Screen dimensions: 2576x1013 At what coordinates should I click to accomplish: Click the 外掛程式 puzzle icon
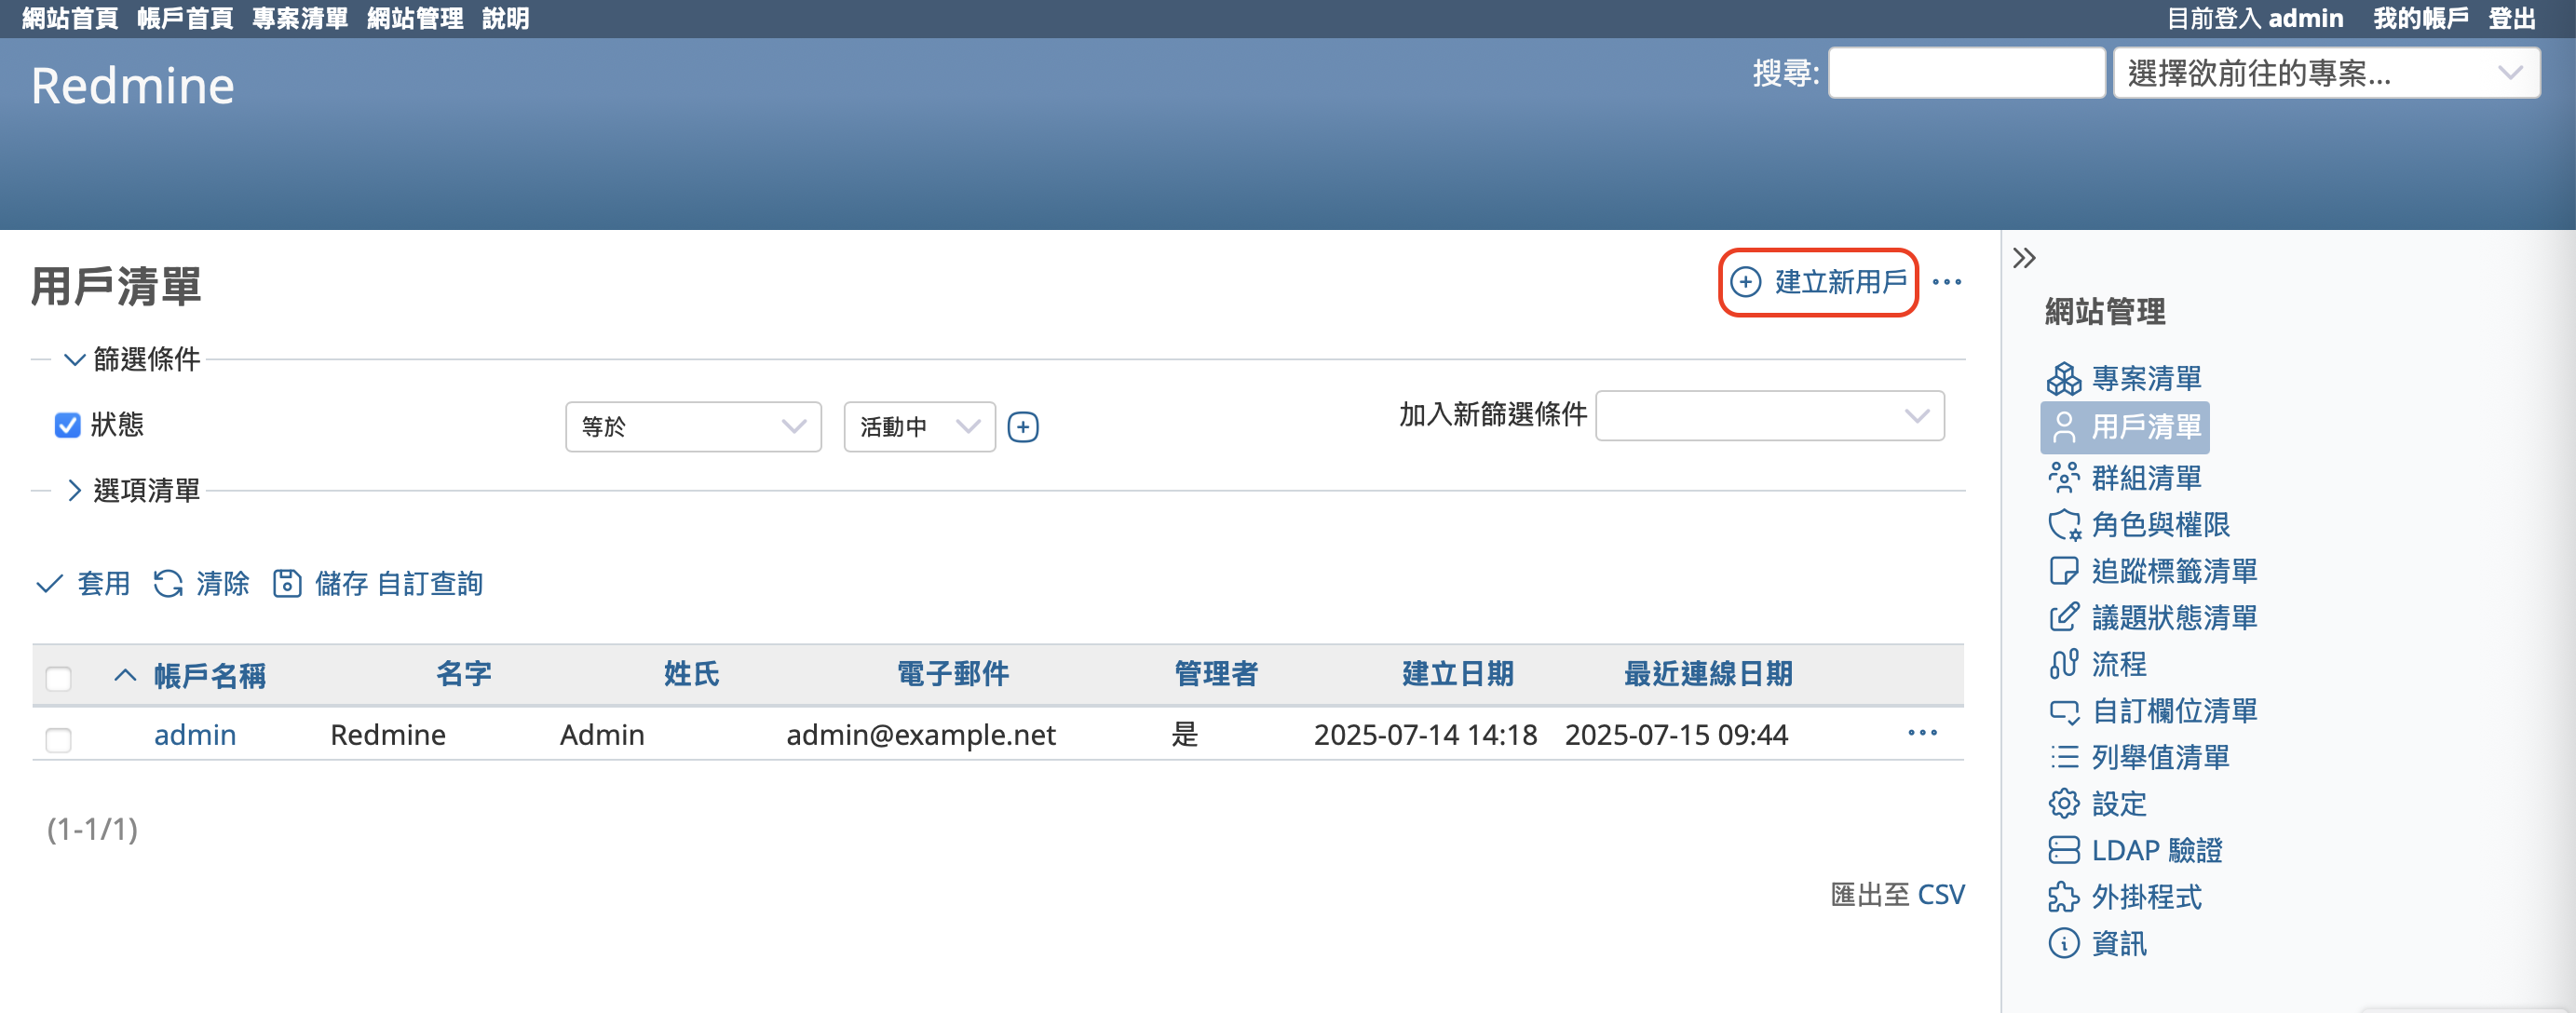pyautogui.click(x=2063, y=897)
